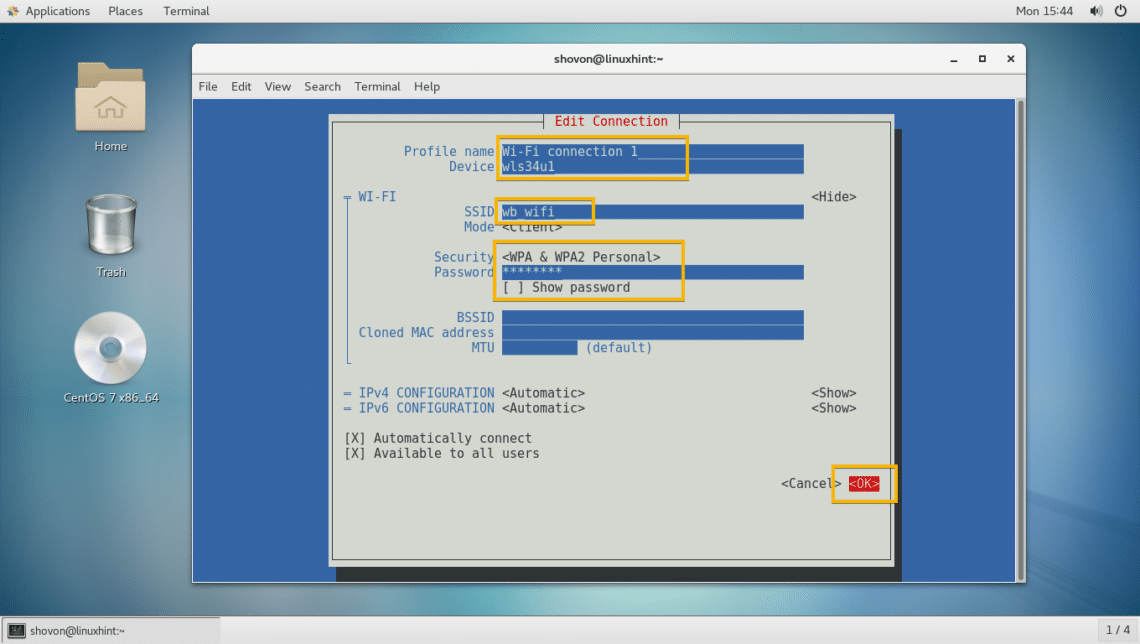Expand IPv6 CONFIGURATION with Show
This screenshot has height=644, width=1140.
tap(833, 408)
